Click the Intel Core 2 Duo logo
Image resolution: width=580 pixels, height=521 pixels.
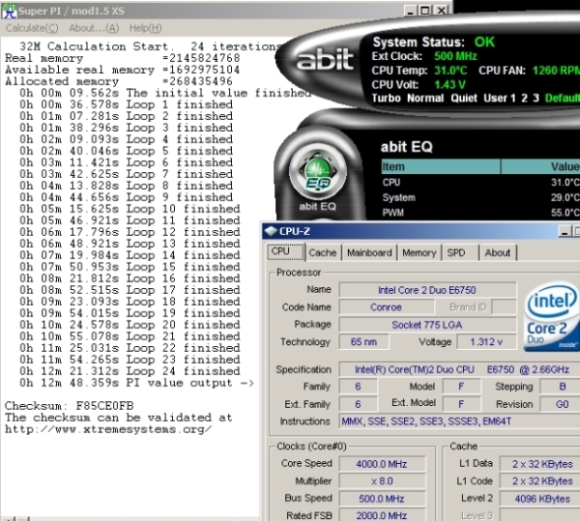(552, 317)
